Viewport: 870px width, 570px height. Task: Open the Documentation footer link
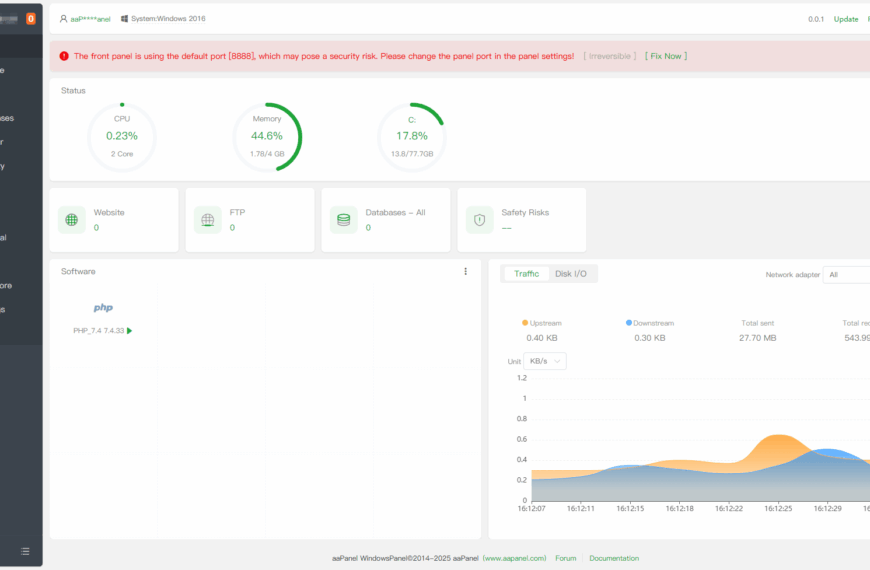click(614, 558)
